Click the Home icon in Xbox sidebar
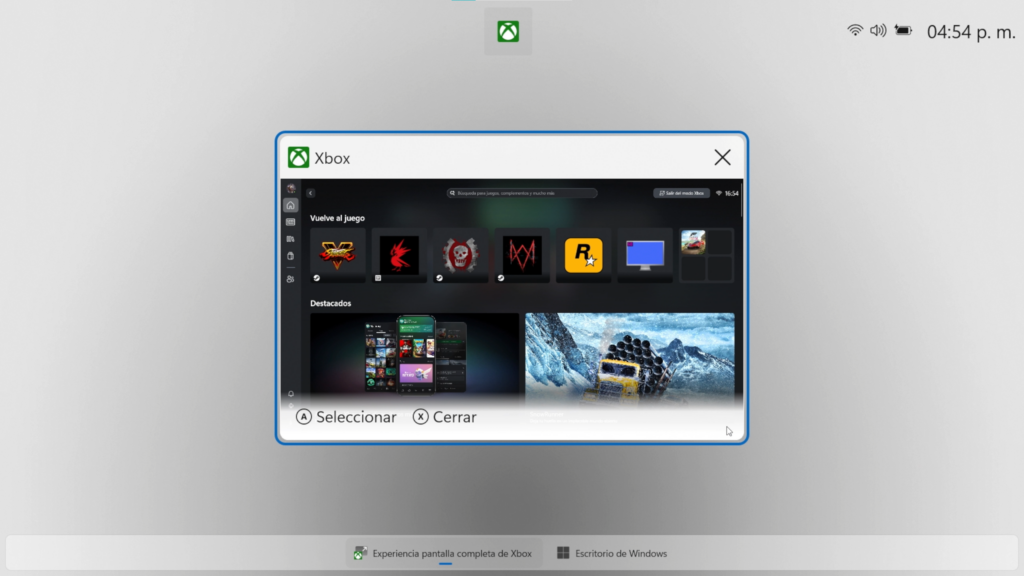Screen dimensions: 1024x576 click(291, 205)
